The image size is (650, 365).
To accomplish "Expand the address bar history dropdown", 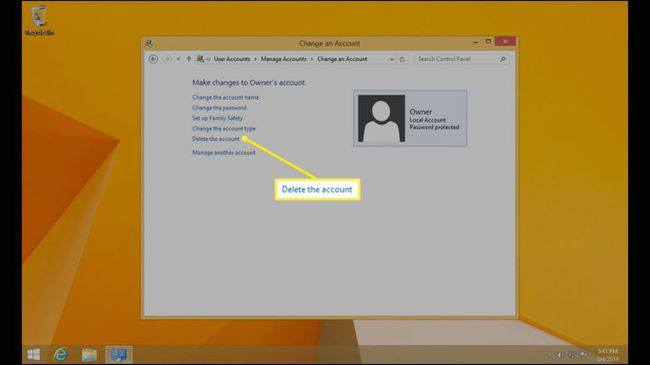I will click(392, 59).
